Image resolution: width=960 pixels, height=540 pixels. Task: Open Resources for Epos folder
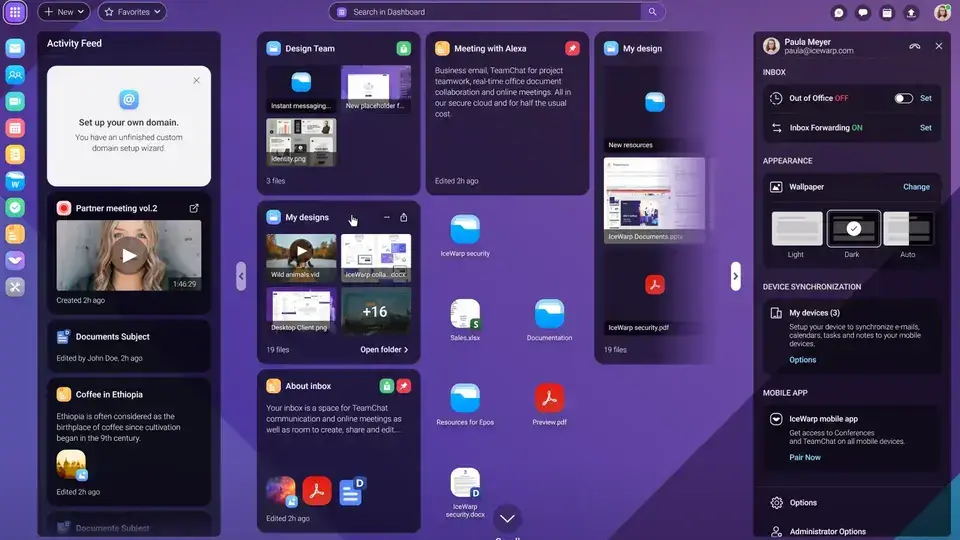(465, 399)
